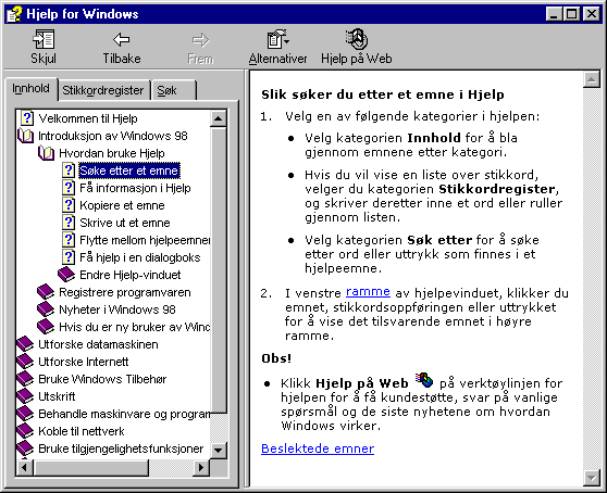The width and height of the screenshot is (607, 493).
Task: Maximize the Hjelp for Windows window
Action: [x=572, y=14]
